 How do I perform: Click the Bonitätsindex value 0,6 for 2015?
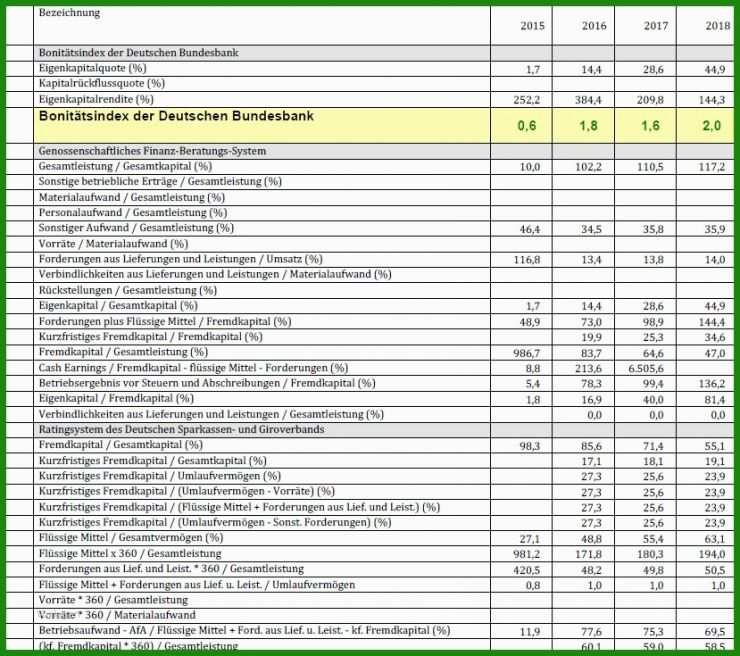pos(527,126)
